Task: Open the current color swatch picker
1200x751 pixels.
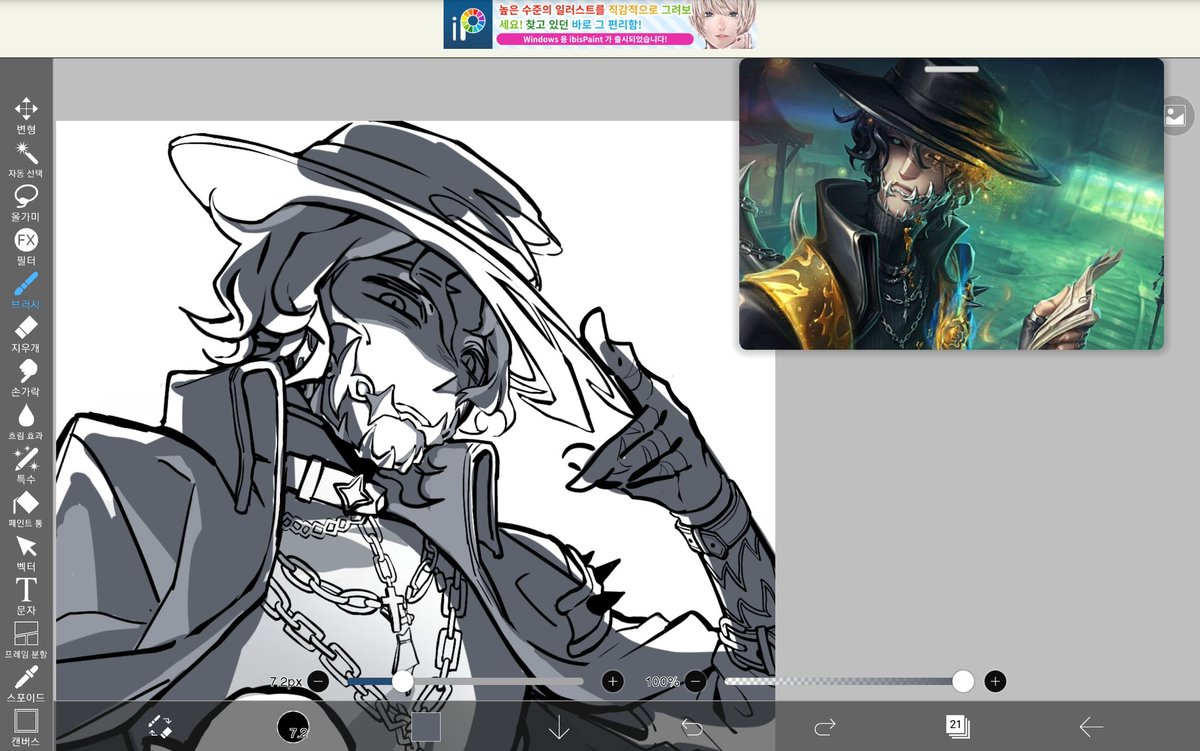Action: coord(426,726)
